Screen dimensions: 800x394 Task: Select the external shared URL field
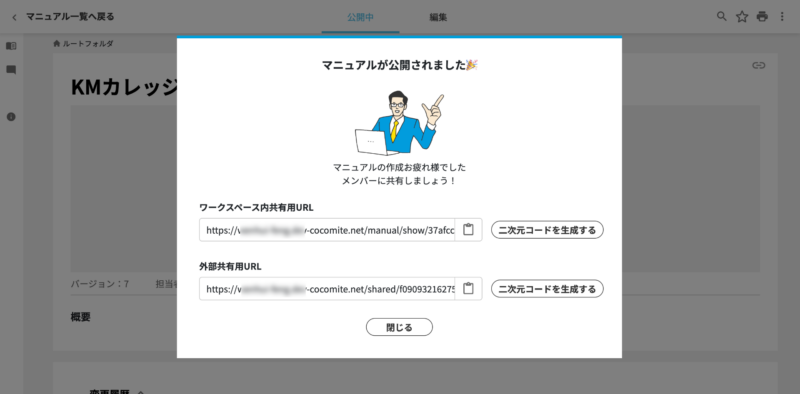click(327, 289)
